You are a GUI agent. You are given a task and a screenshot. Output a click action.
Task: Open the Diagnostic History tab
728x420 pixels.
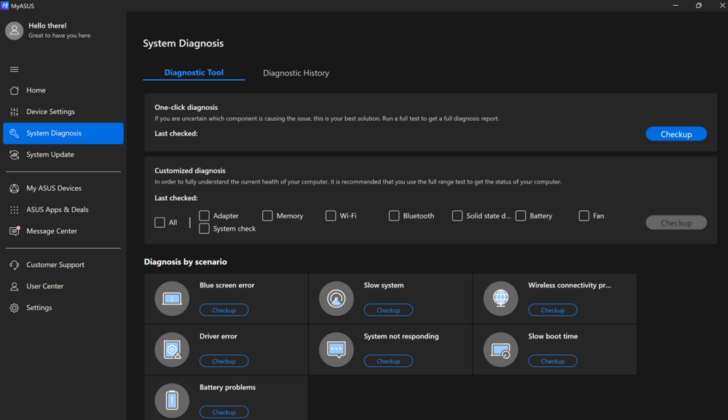(296, 73)
